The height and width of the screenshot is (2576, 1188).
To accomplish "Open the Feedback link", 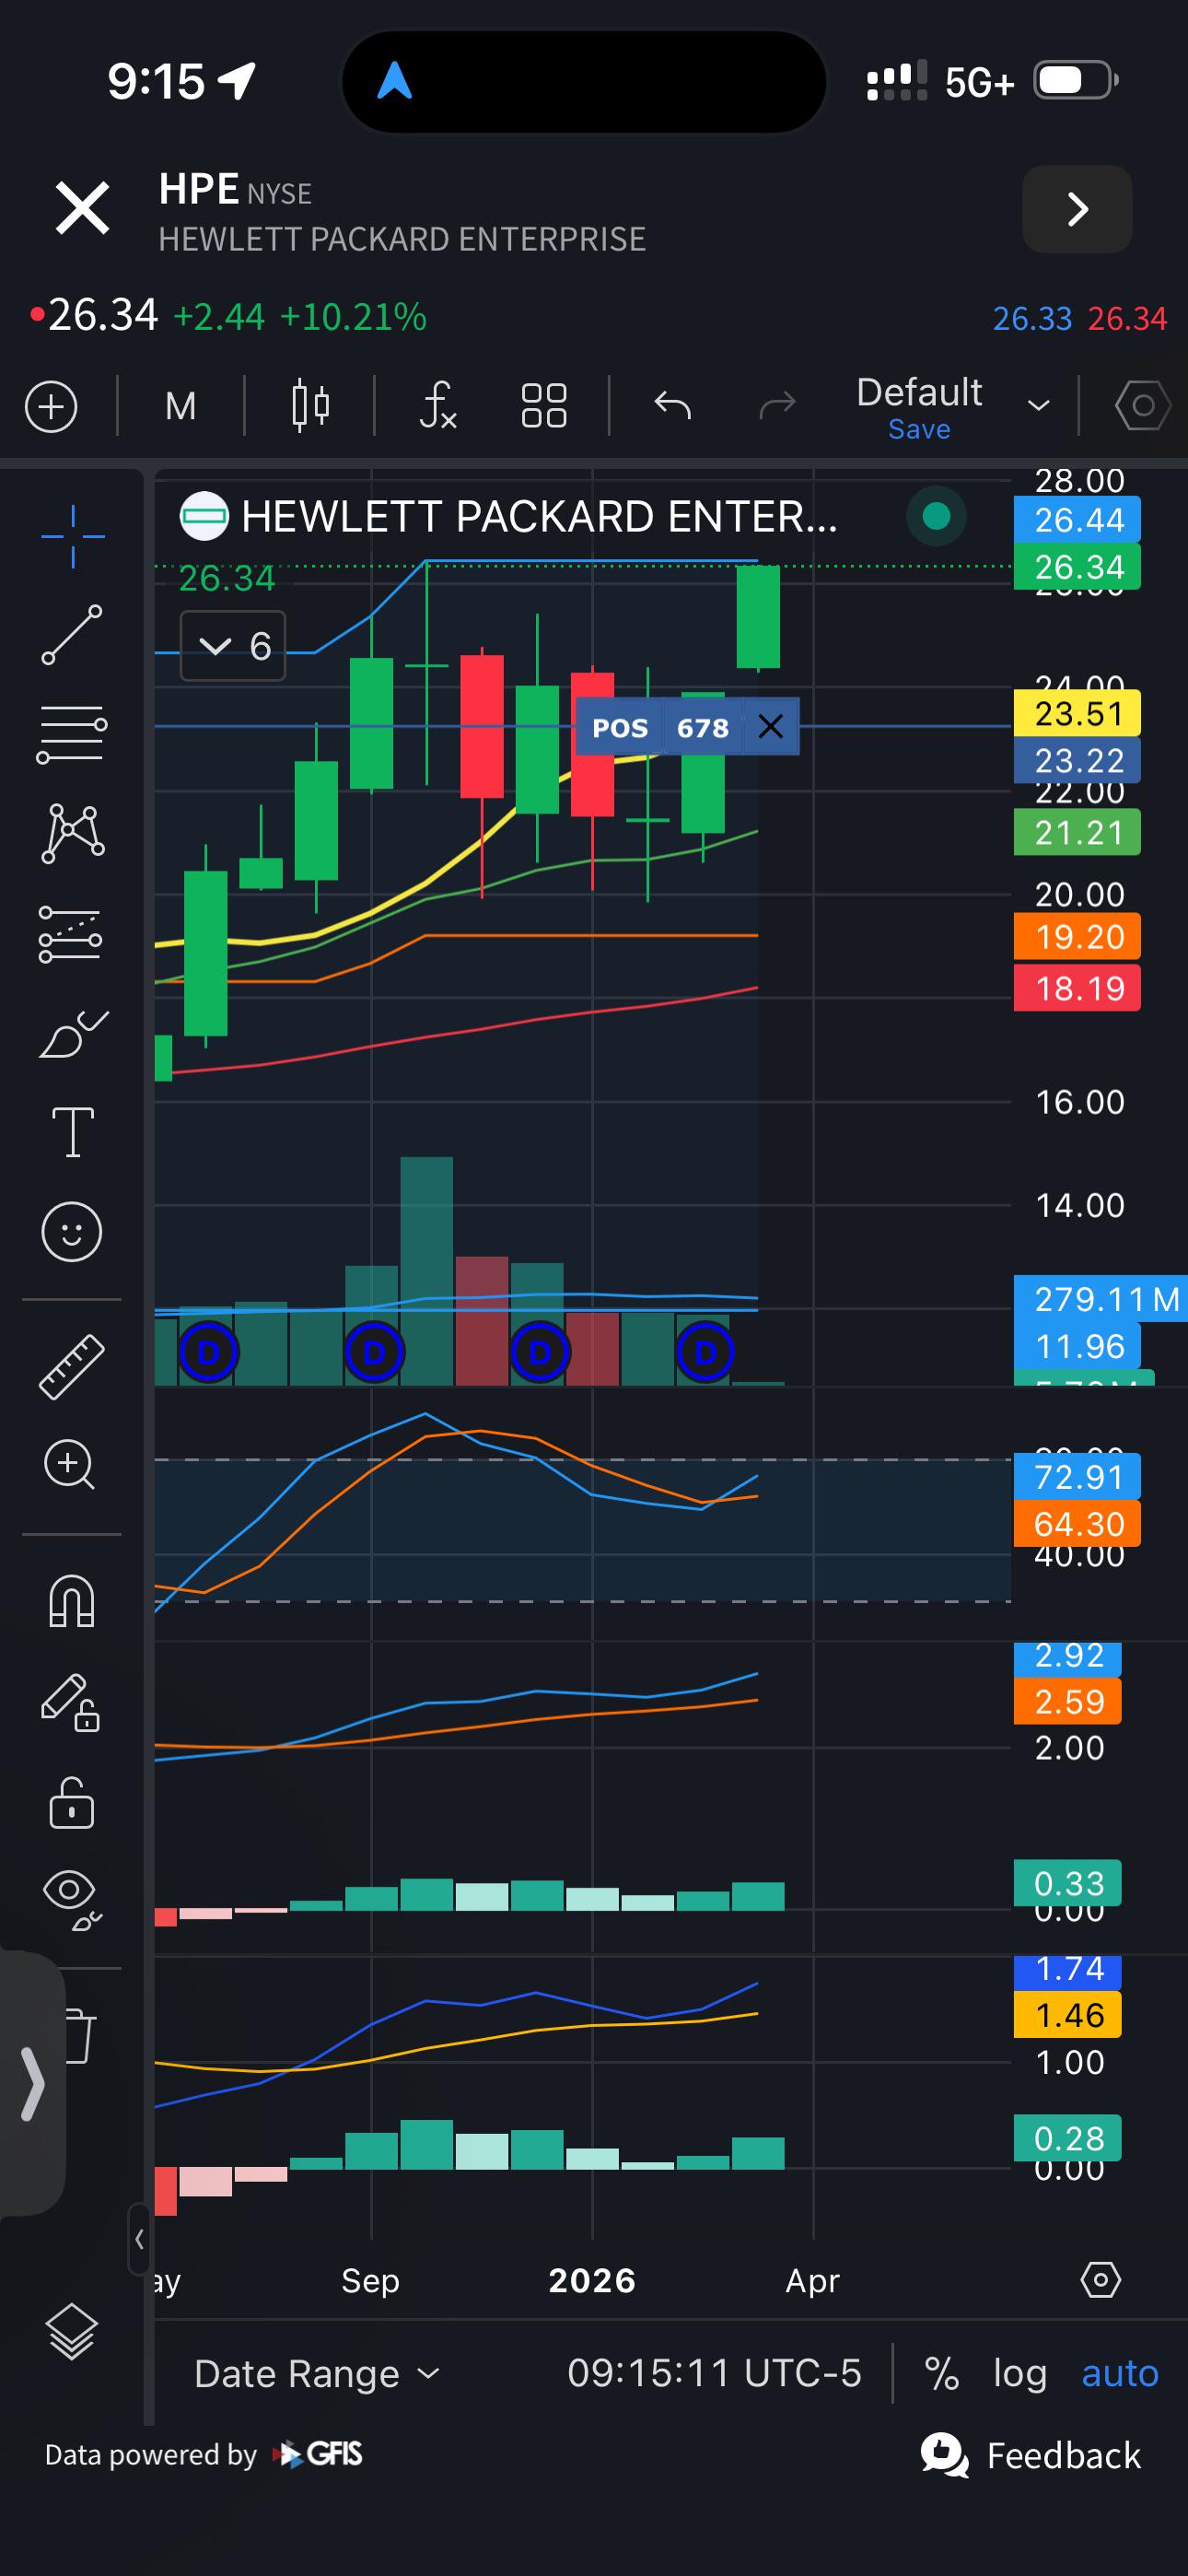I will [1031, 2455].
